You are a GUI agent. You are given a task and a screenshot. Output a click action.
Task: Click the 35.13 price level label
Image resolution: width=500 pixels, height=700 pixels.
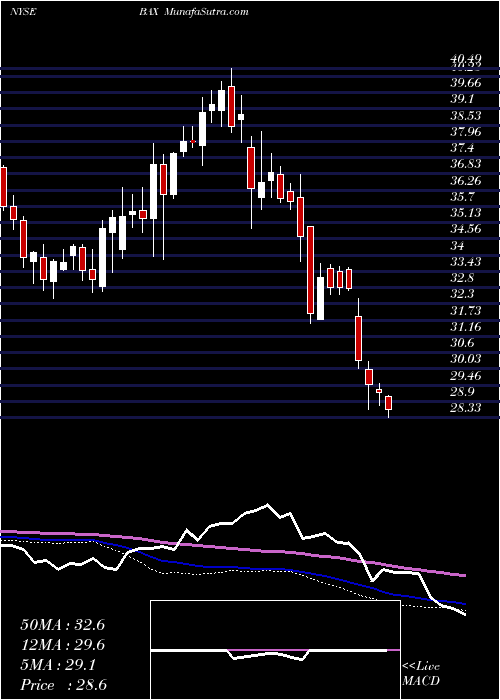pyautogui.click(x=466, y=212)
